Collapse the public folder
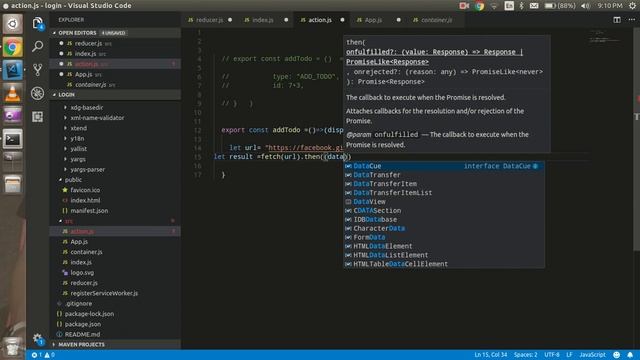 click(x=73, y=180)
